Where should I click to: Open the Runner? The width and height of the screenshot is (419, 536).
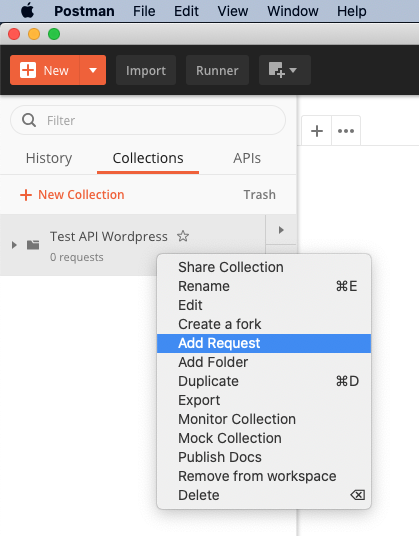pos(217,70)
